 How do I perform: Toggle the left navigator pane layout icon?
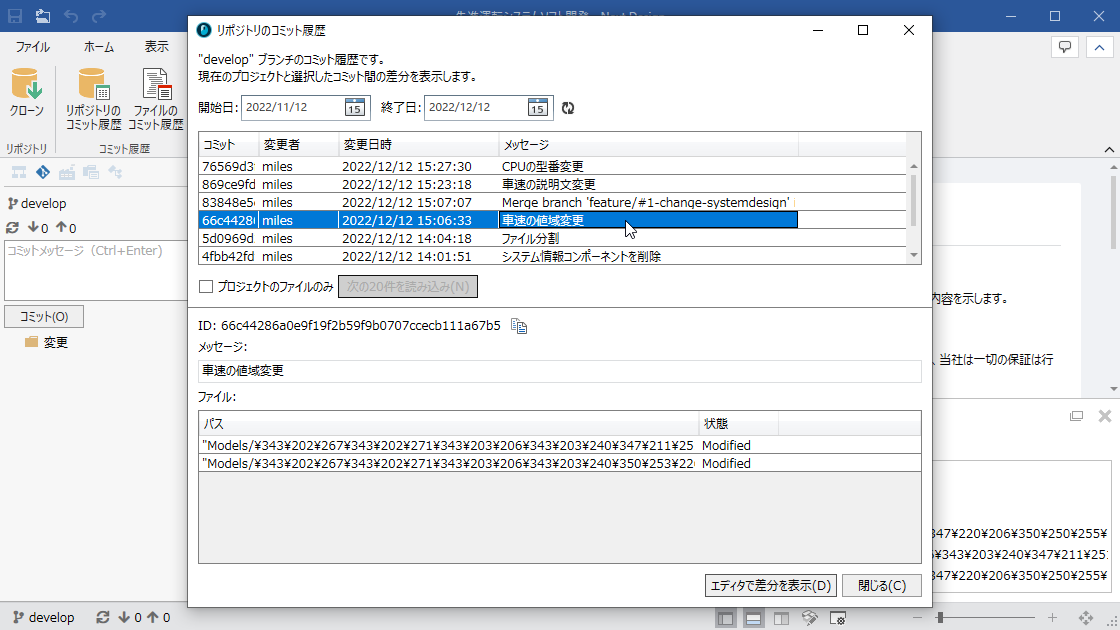(725, 619)
